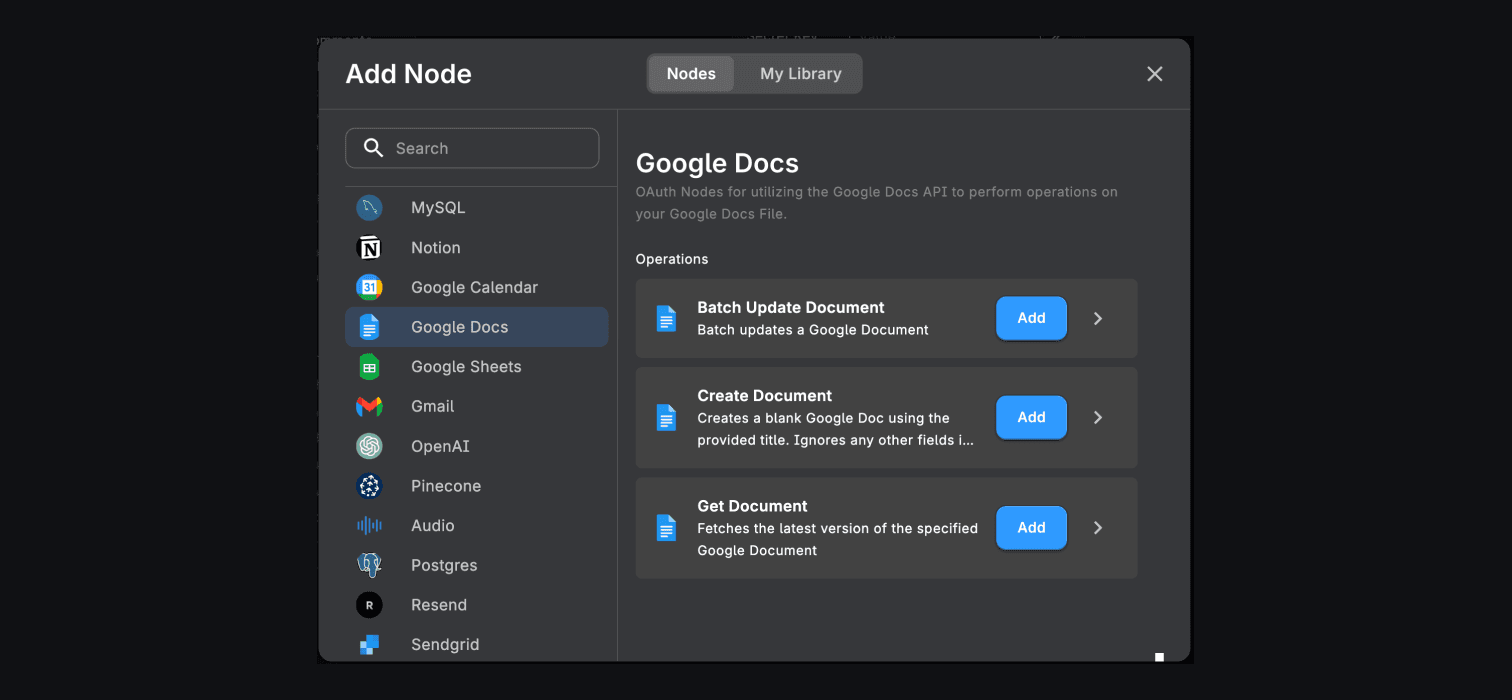Viewport: 1512px width, 700px height.
Task: Open OpenAI nodes using its icon
Action: click(369, 446)
